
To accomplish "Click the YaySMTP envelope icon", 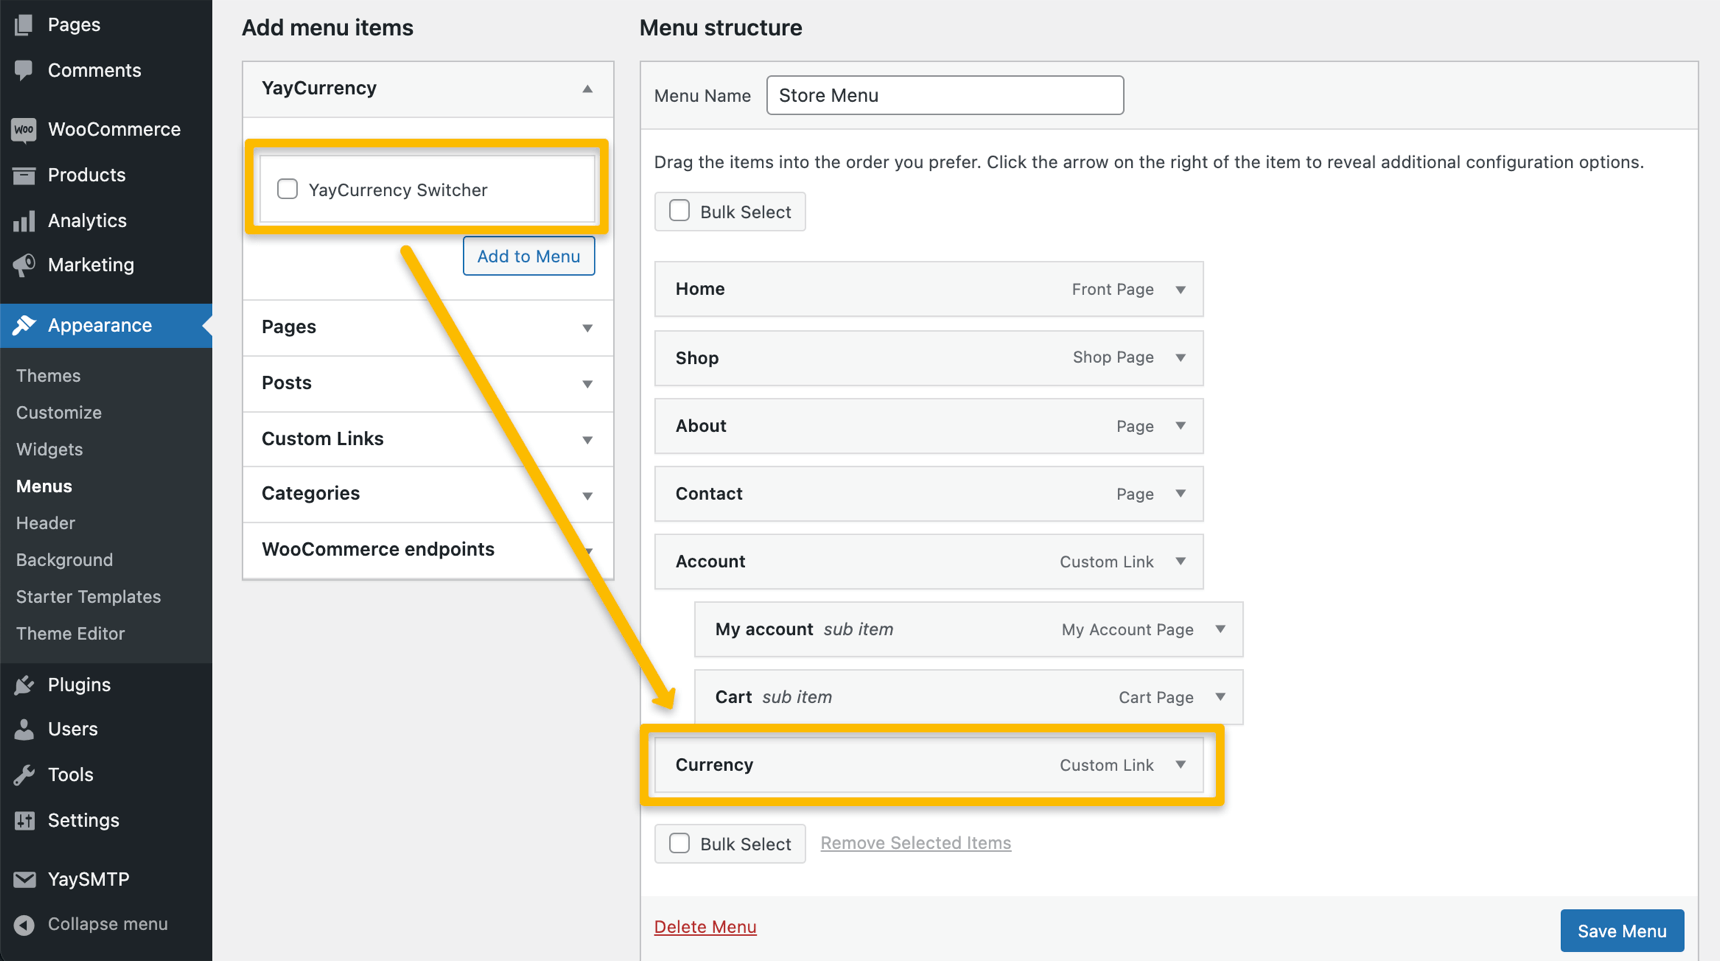I will tap(24, 879).
